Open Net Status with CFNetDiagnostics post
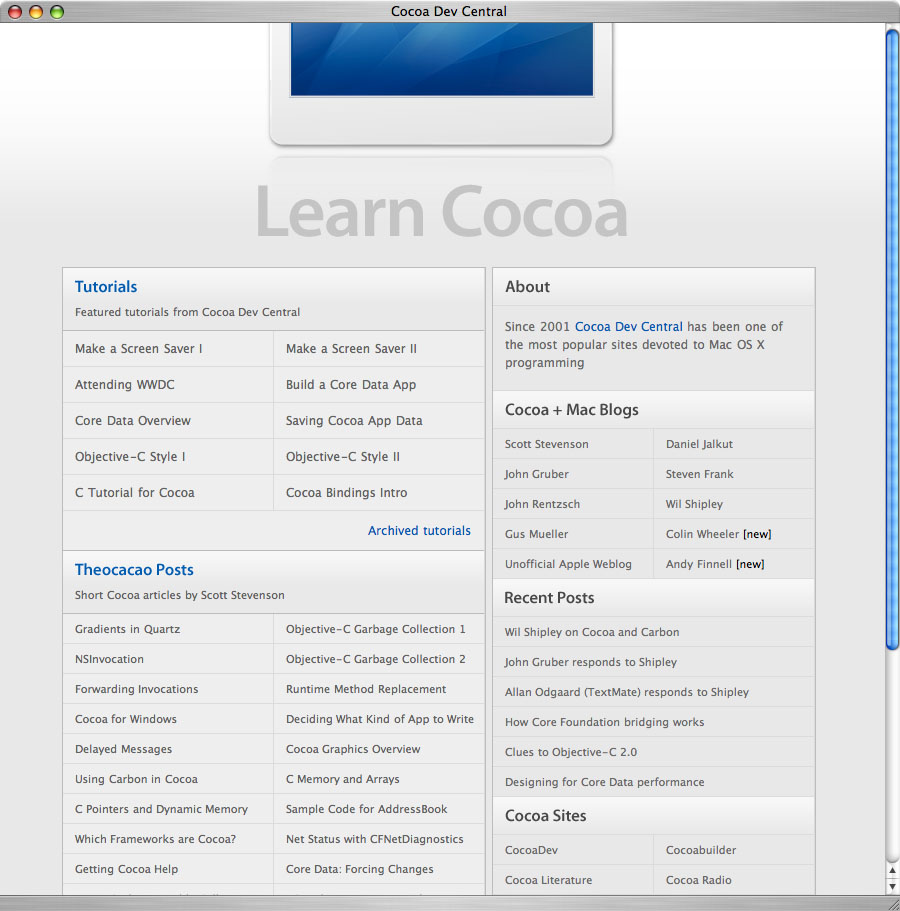 point(374,840)
